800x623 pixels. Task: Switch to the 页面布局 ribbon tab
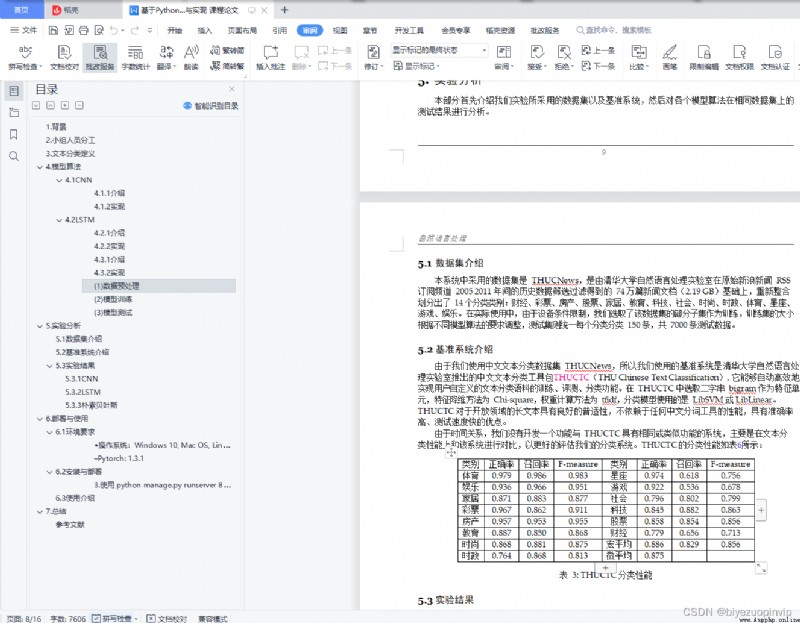click(242, 31)
